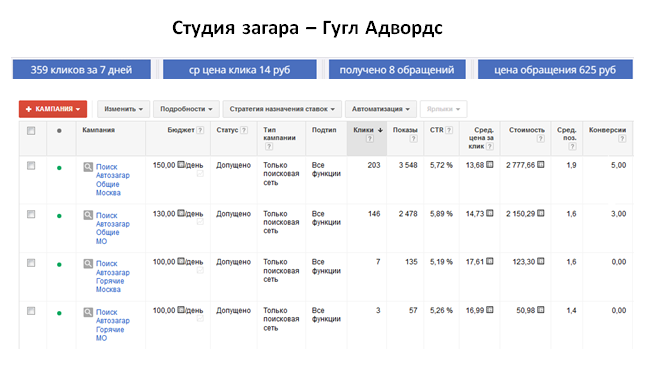
Task: Click search-campaign icon beside Общие Москва
Action: pos(88,167)
